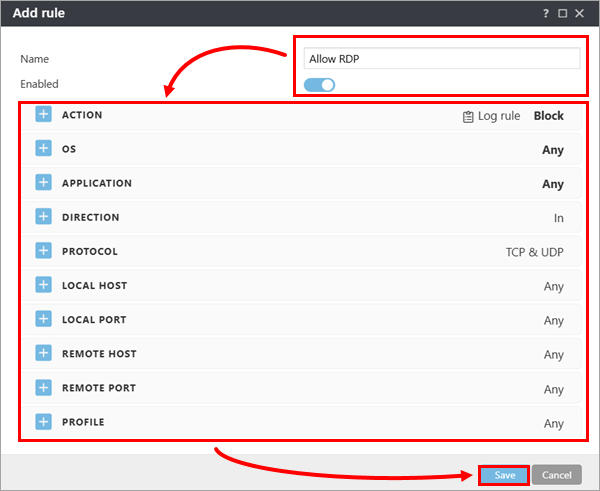Expand the LOCAL HOST section plus icon
The width and height of the screenshot is (600, 491).
tap(43, 285)
